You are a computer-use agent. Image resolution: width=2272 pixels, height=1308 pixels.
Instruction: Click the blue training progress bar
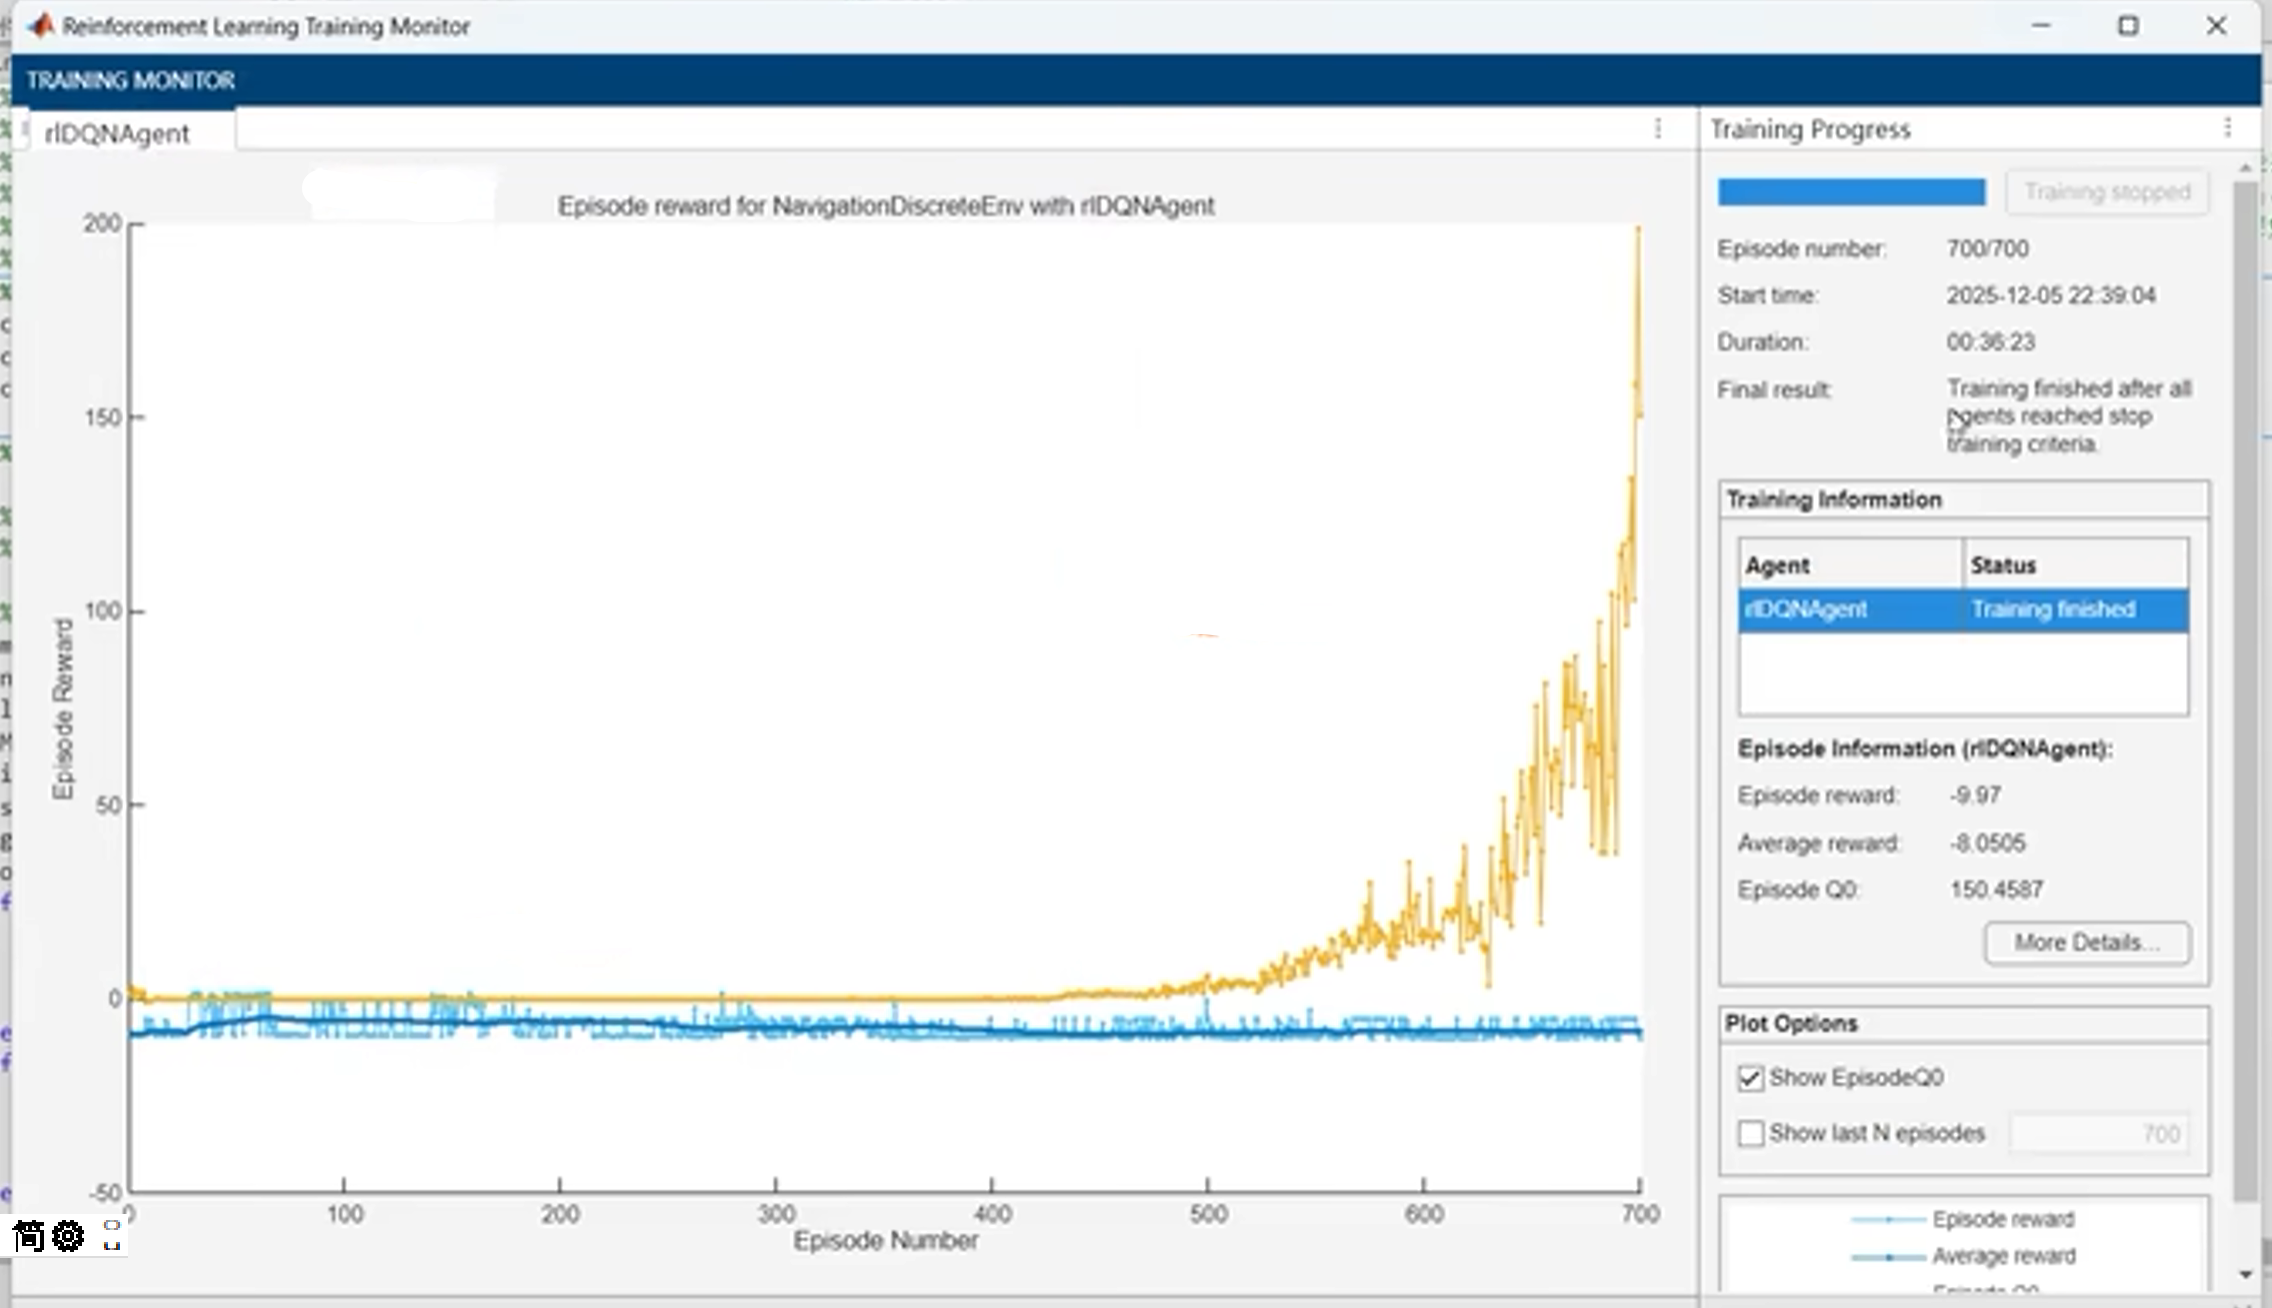(x=1851, y=192)
